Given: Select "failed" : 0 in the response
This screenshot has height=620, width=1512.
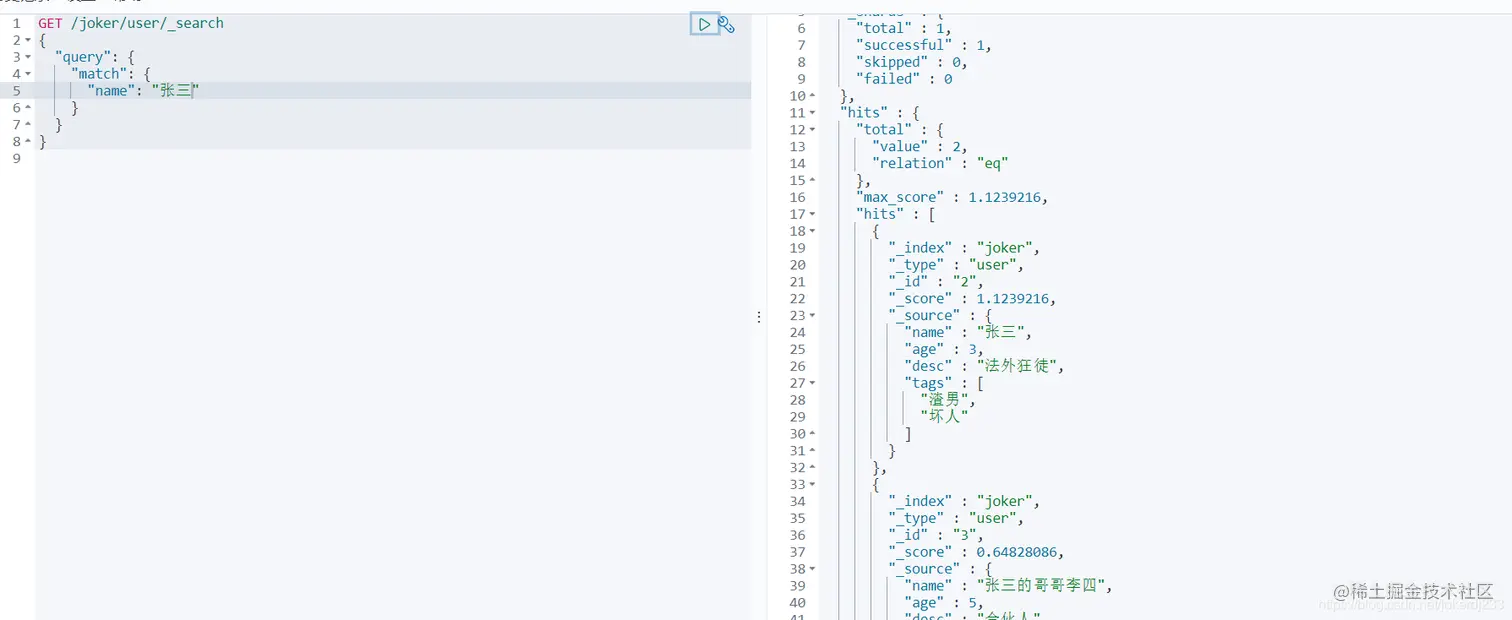Looking at the screenshot, I should (905, 79).
